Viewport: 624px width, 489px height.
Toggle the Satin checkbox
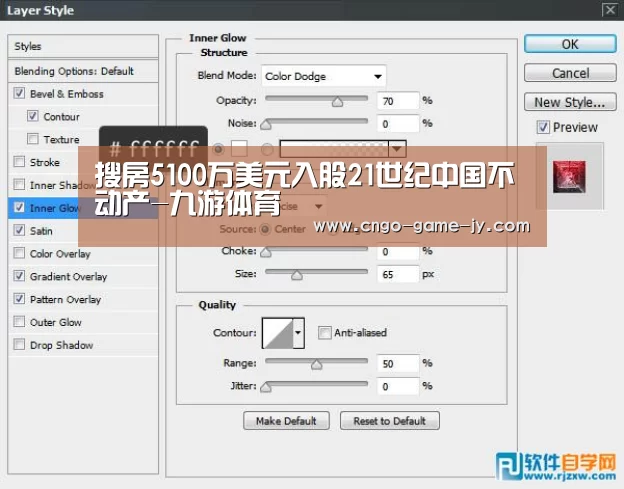tap(19, 230)
